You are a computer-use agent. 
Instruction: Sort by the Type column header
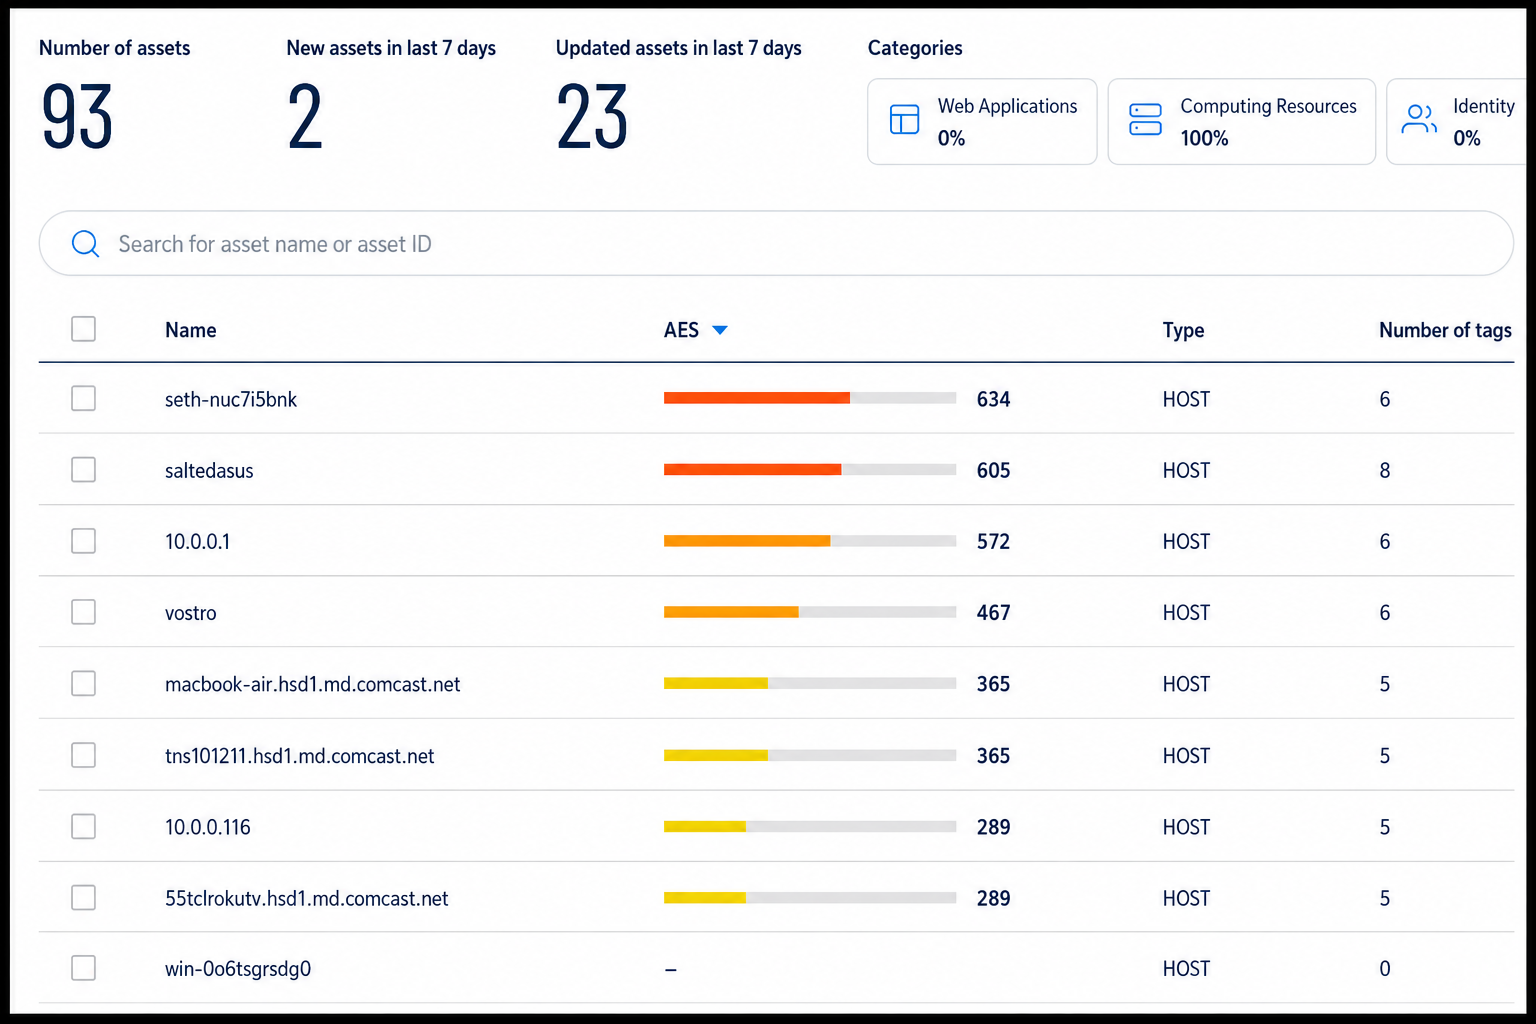click(x=1183, y=330)
